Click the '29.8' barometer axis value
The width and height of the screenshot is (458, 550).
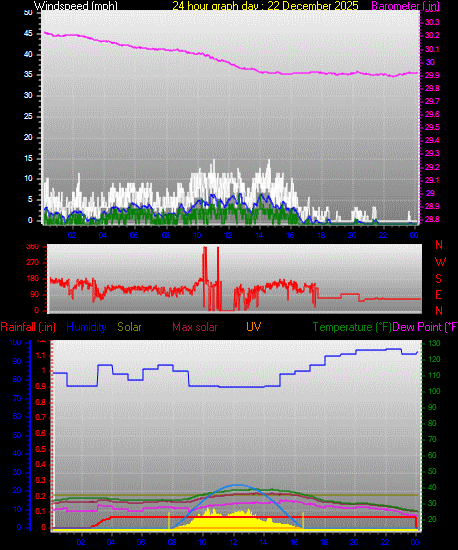(432, 88)
